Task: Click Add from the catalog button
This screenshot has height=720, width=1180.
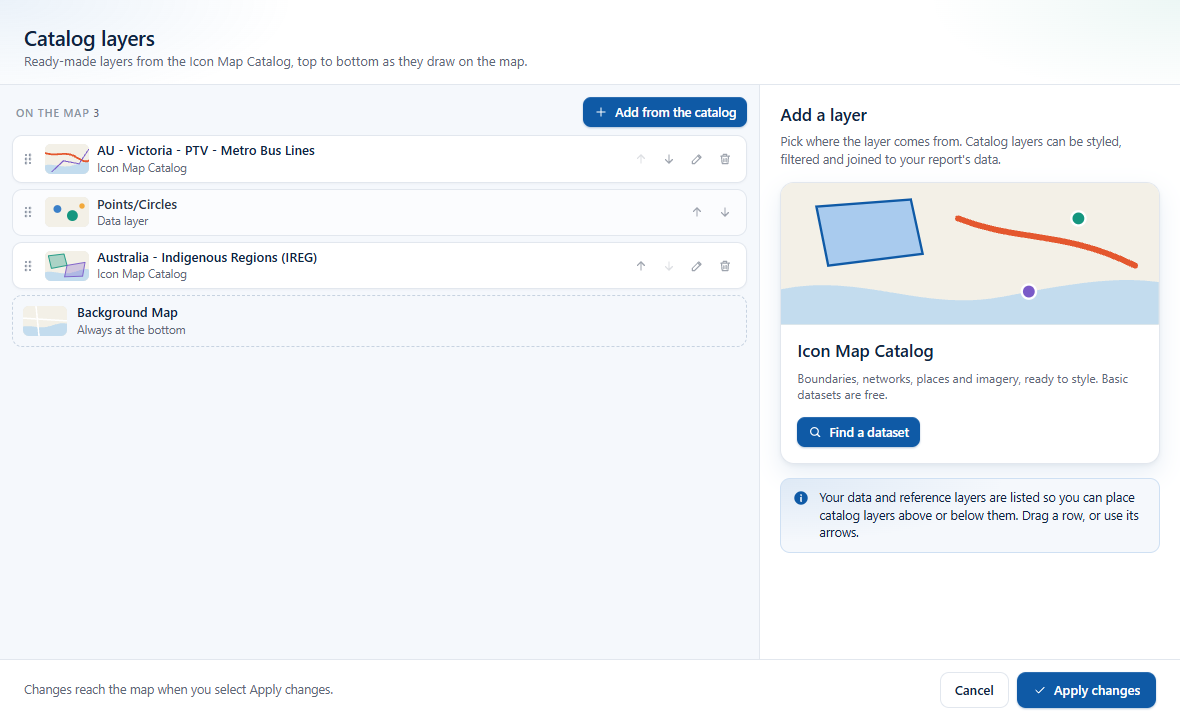Action: click(x=665, y=112)
